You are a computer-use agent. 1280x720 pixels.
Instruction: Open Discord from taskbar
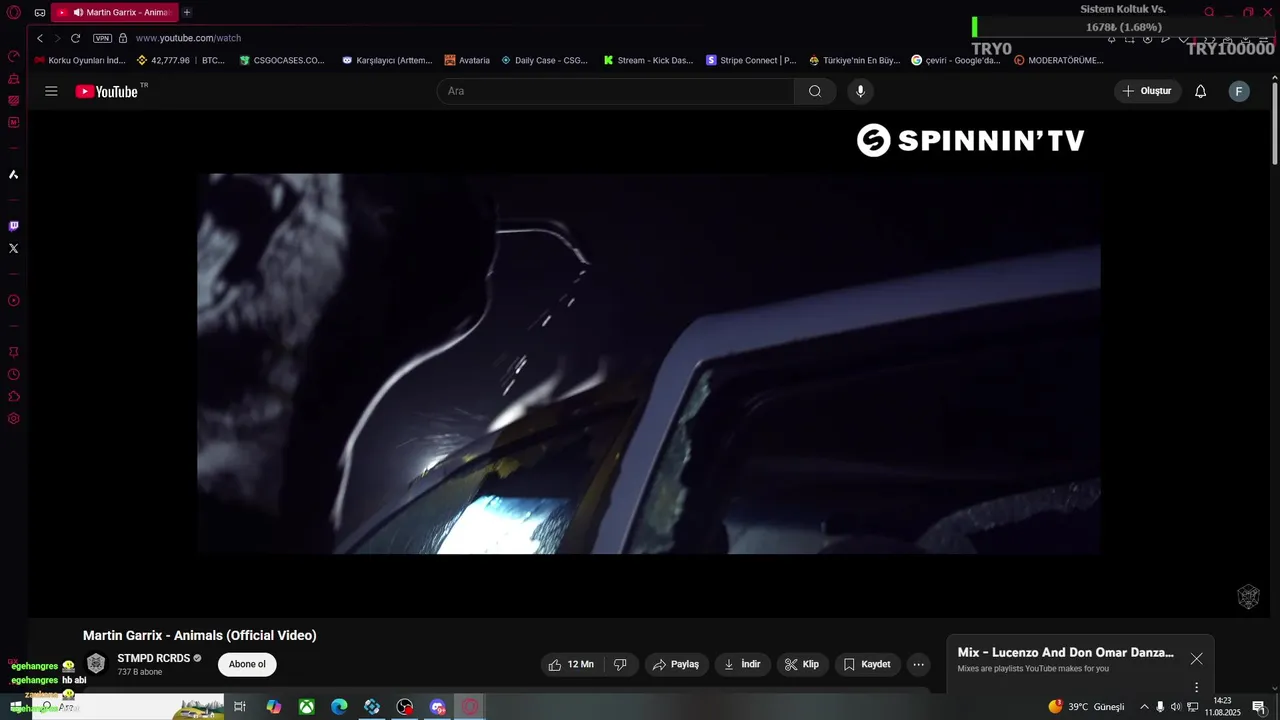[x=438, y=707]
